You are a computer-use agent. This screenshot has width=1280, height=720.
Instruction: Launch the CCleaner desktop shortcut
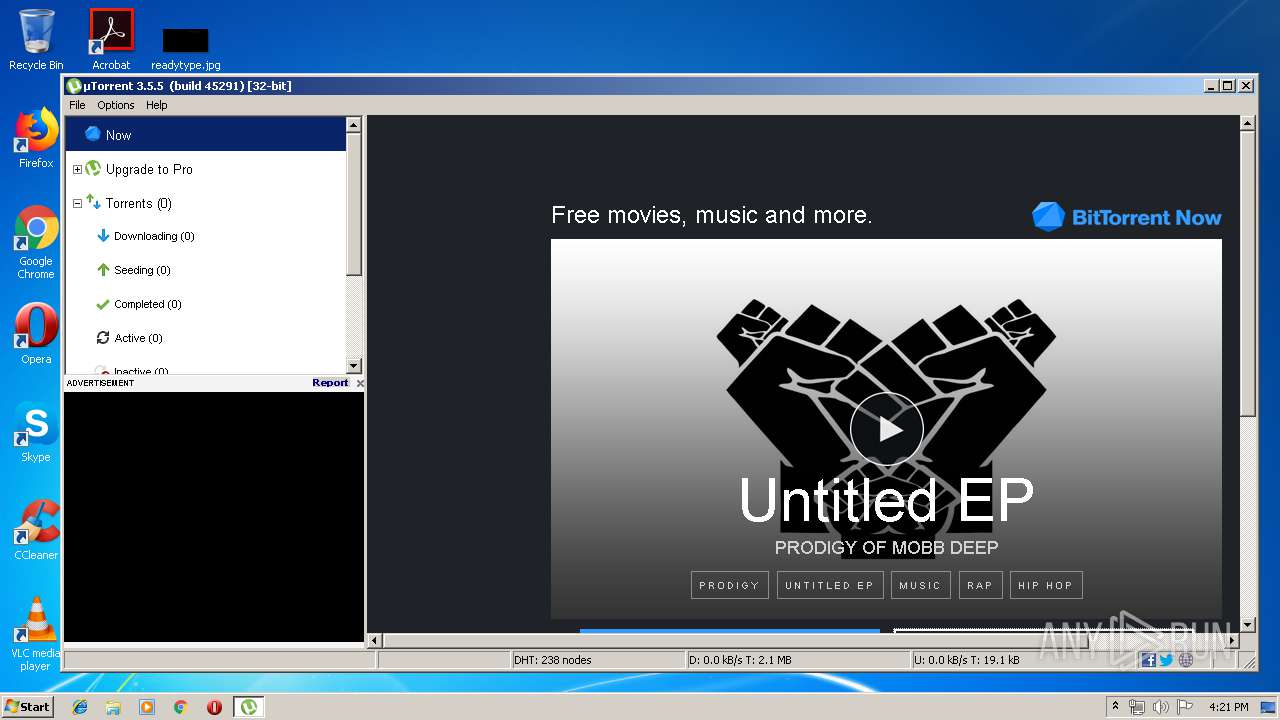36,530
